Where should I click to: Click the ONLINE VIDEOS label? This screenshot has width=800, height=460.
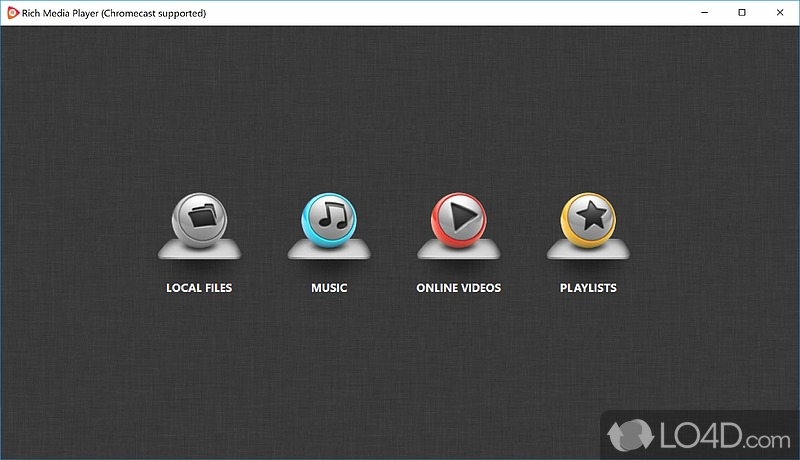(459, 288)
